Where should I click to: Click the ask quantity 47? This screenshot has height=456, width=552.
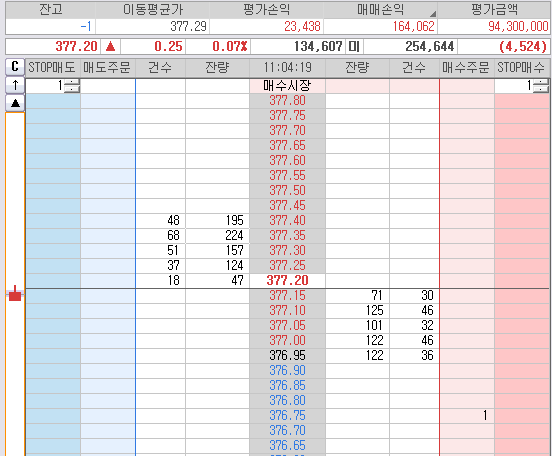coord(237,281)
